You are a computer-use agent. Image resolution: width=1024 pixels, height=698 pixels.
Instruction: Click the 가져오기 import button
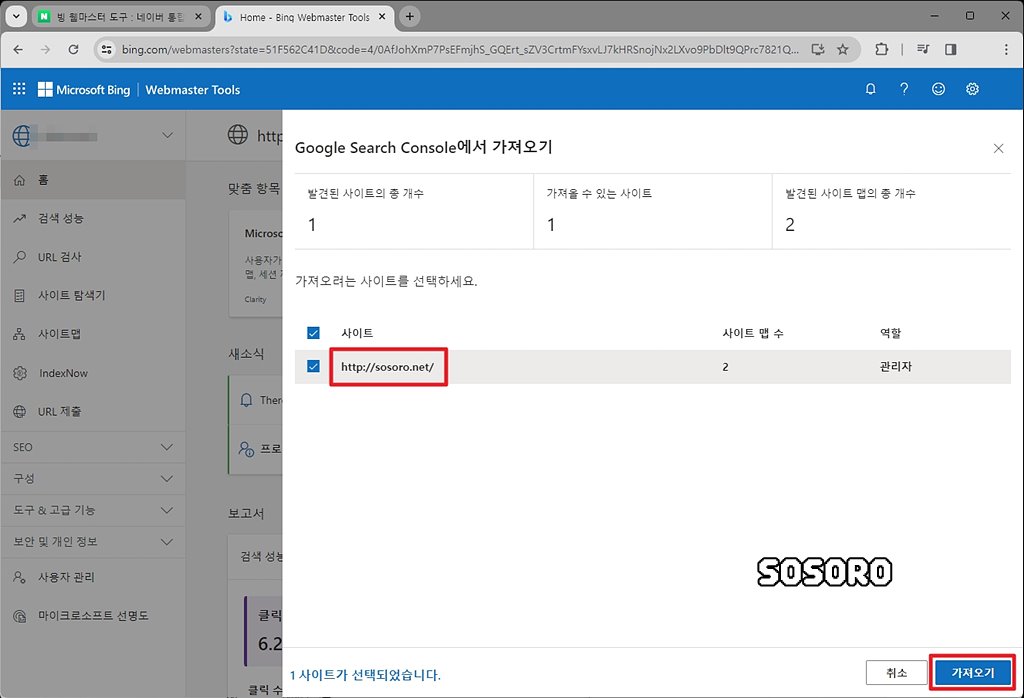click(x=973, y=673)
